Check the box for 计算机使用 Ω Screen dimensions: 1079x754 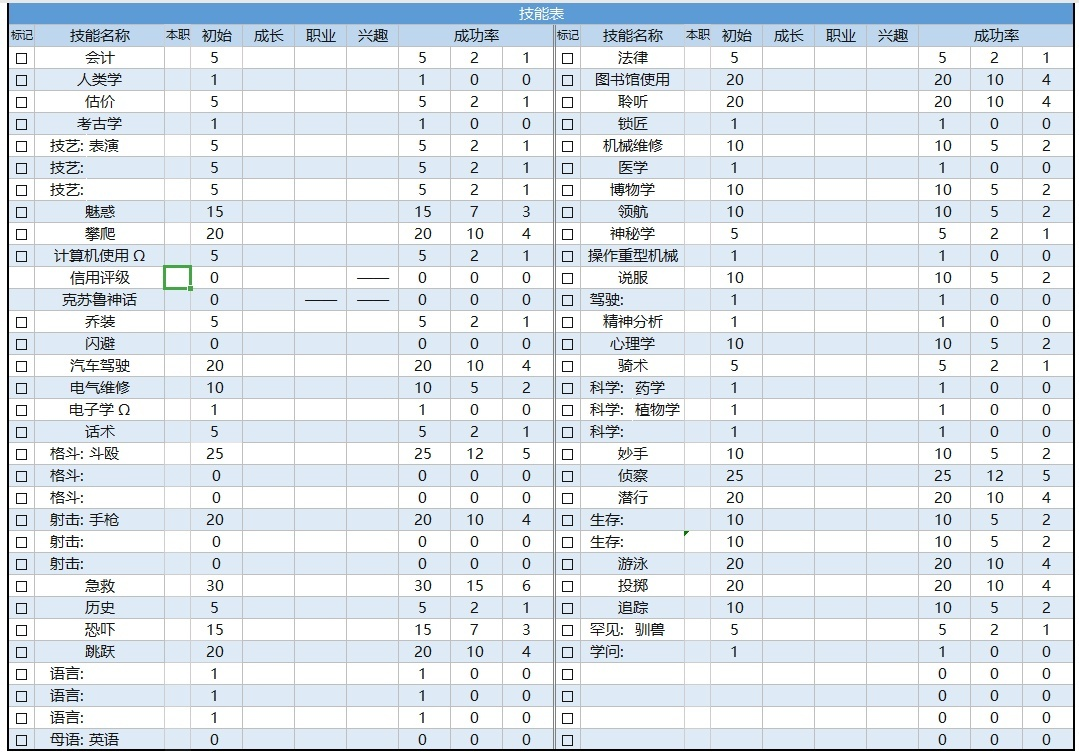(21, 257)
